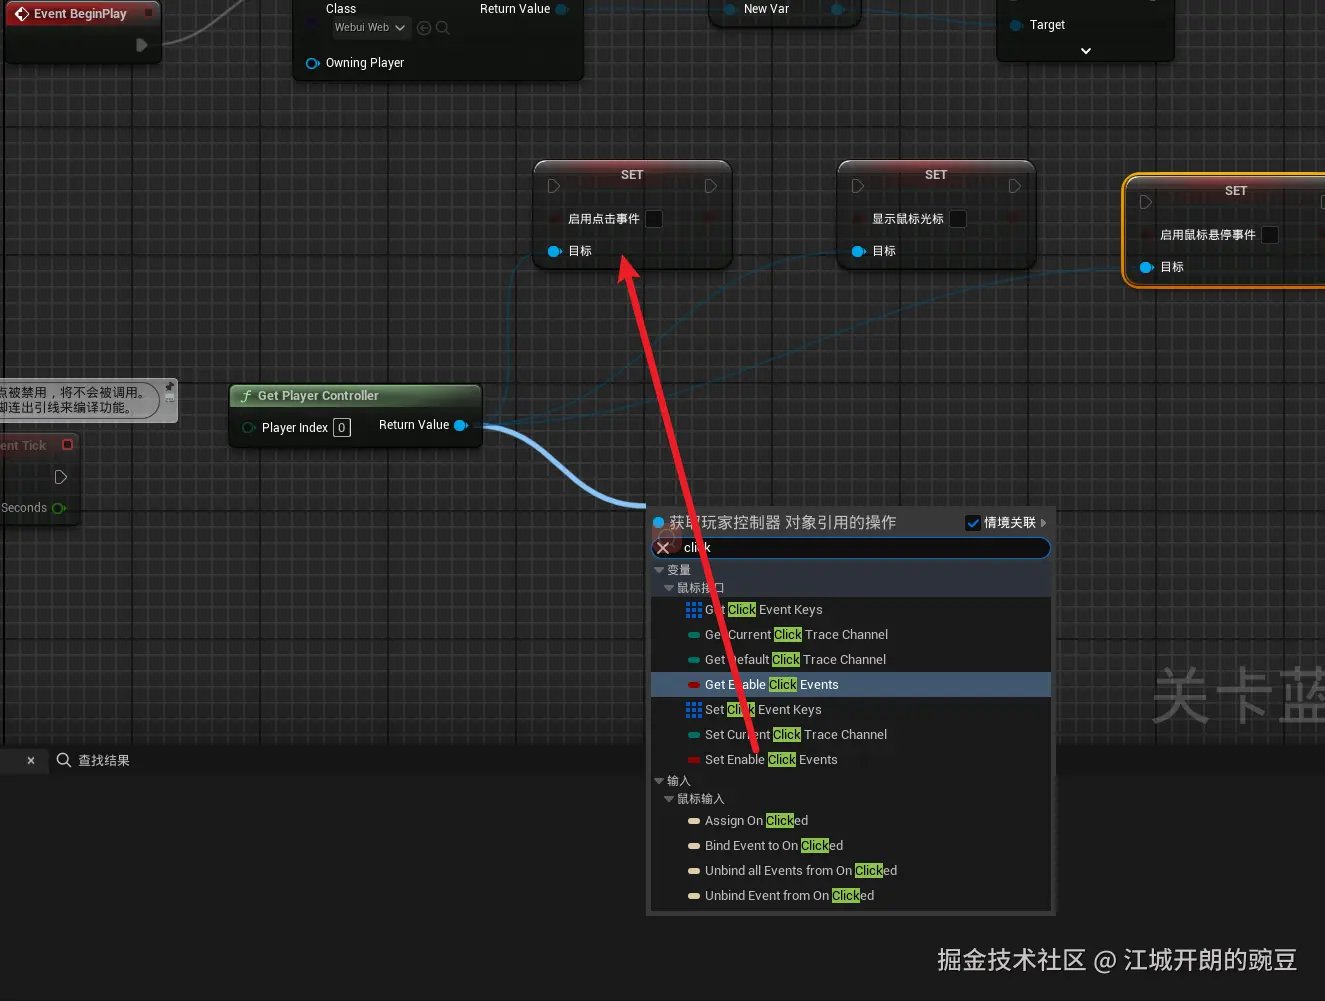Select Assign On Clicked

pyautogui.click(x=851, y=821)
